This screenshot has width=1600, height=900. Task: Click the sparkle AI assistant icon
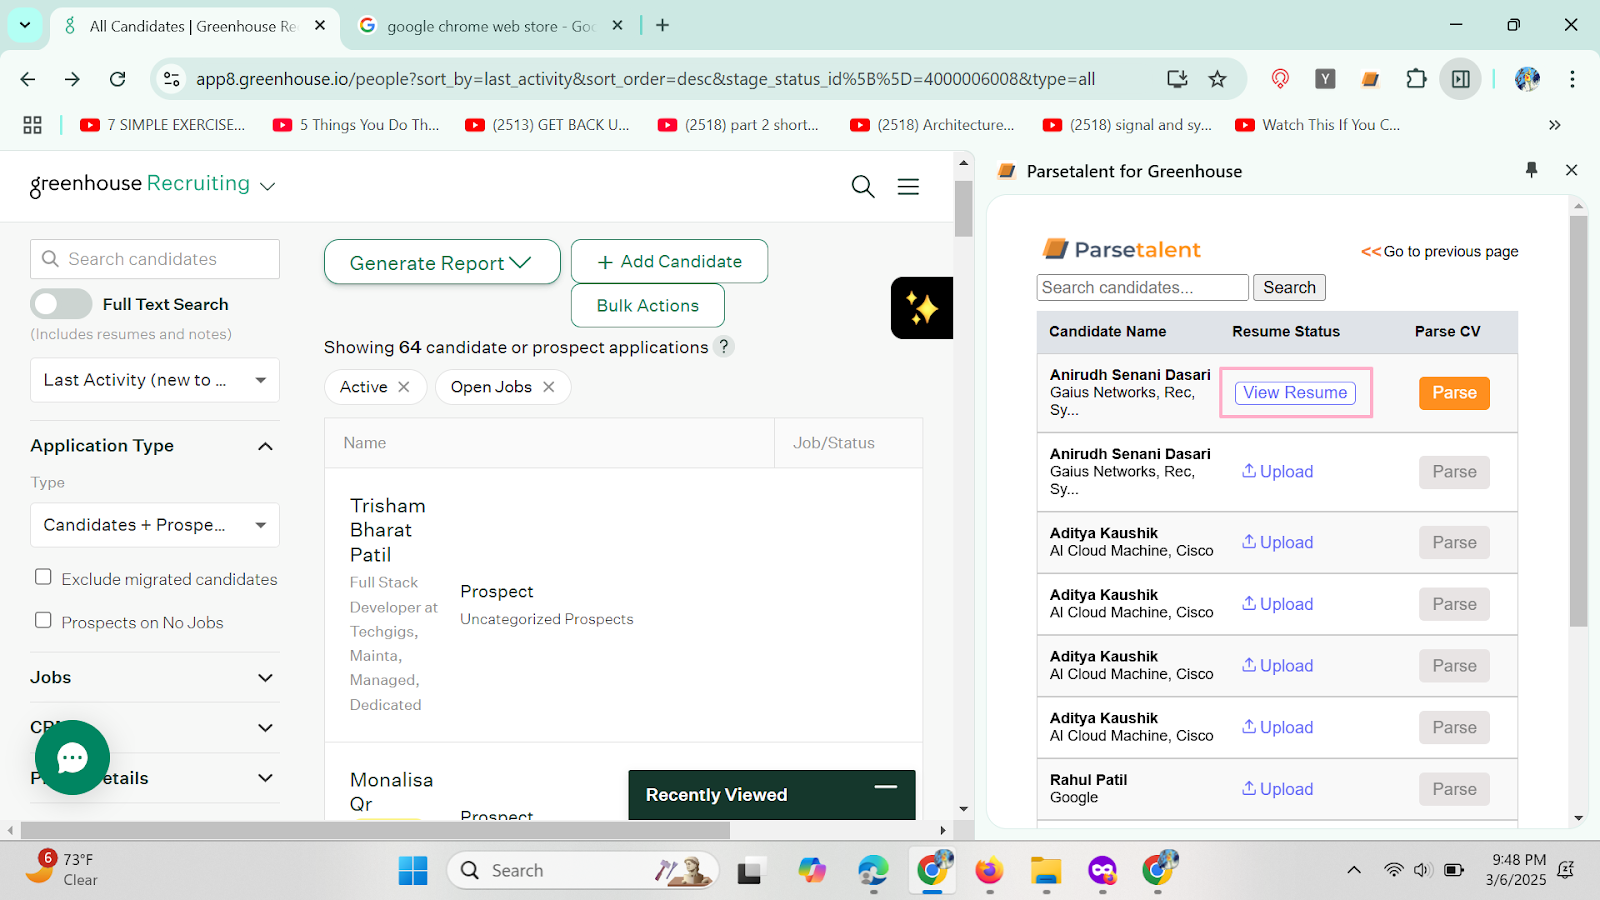(922, 308)
